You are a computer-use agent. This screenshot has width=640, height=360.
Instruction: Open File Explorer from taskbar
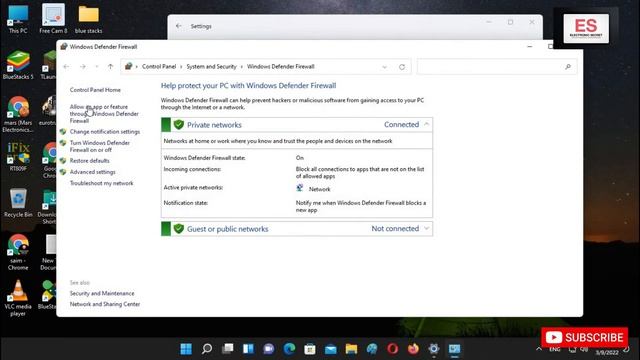351,349
